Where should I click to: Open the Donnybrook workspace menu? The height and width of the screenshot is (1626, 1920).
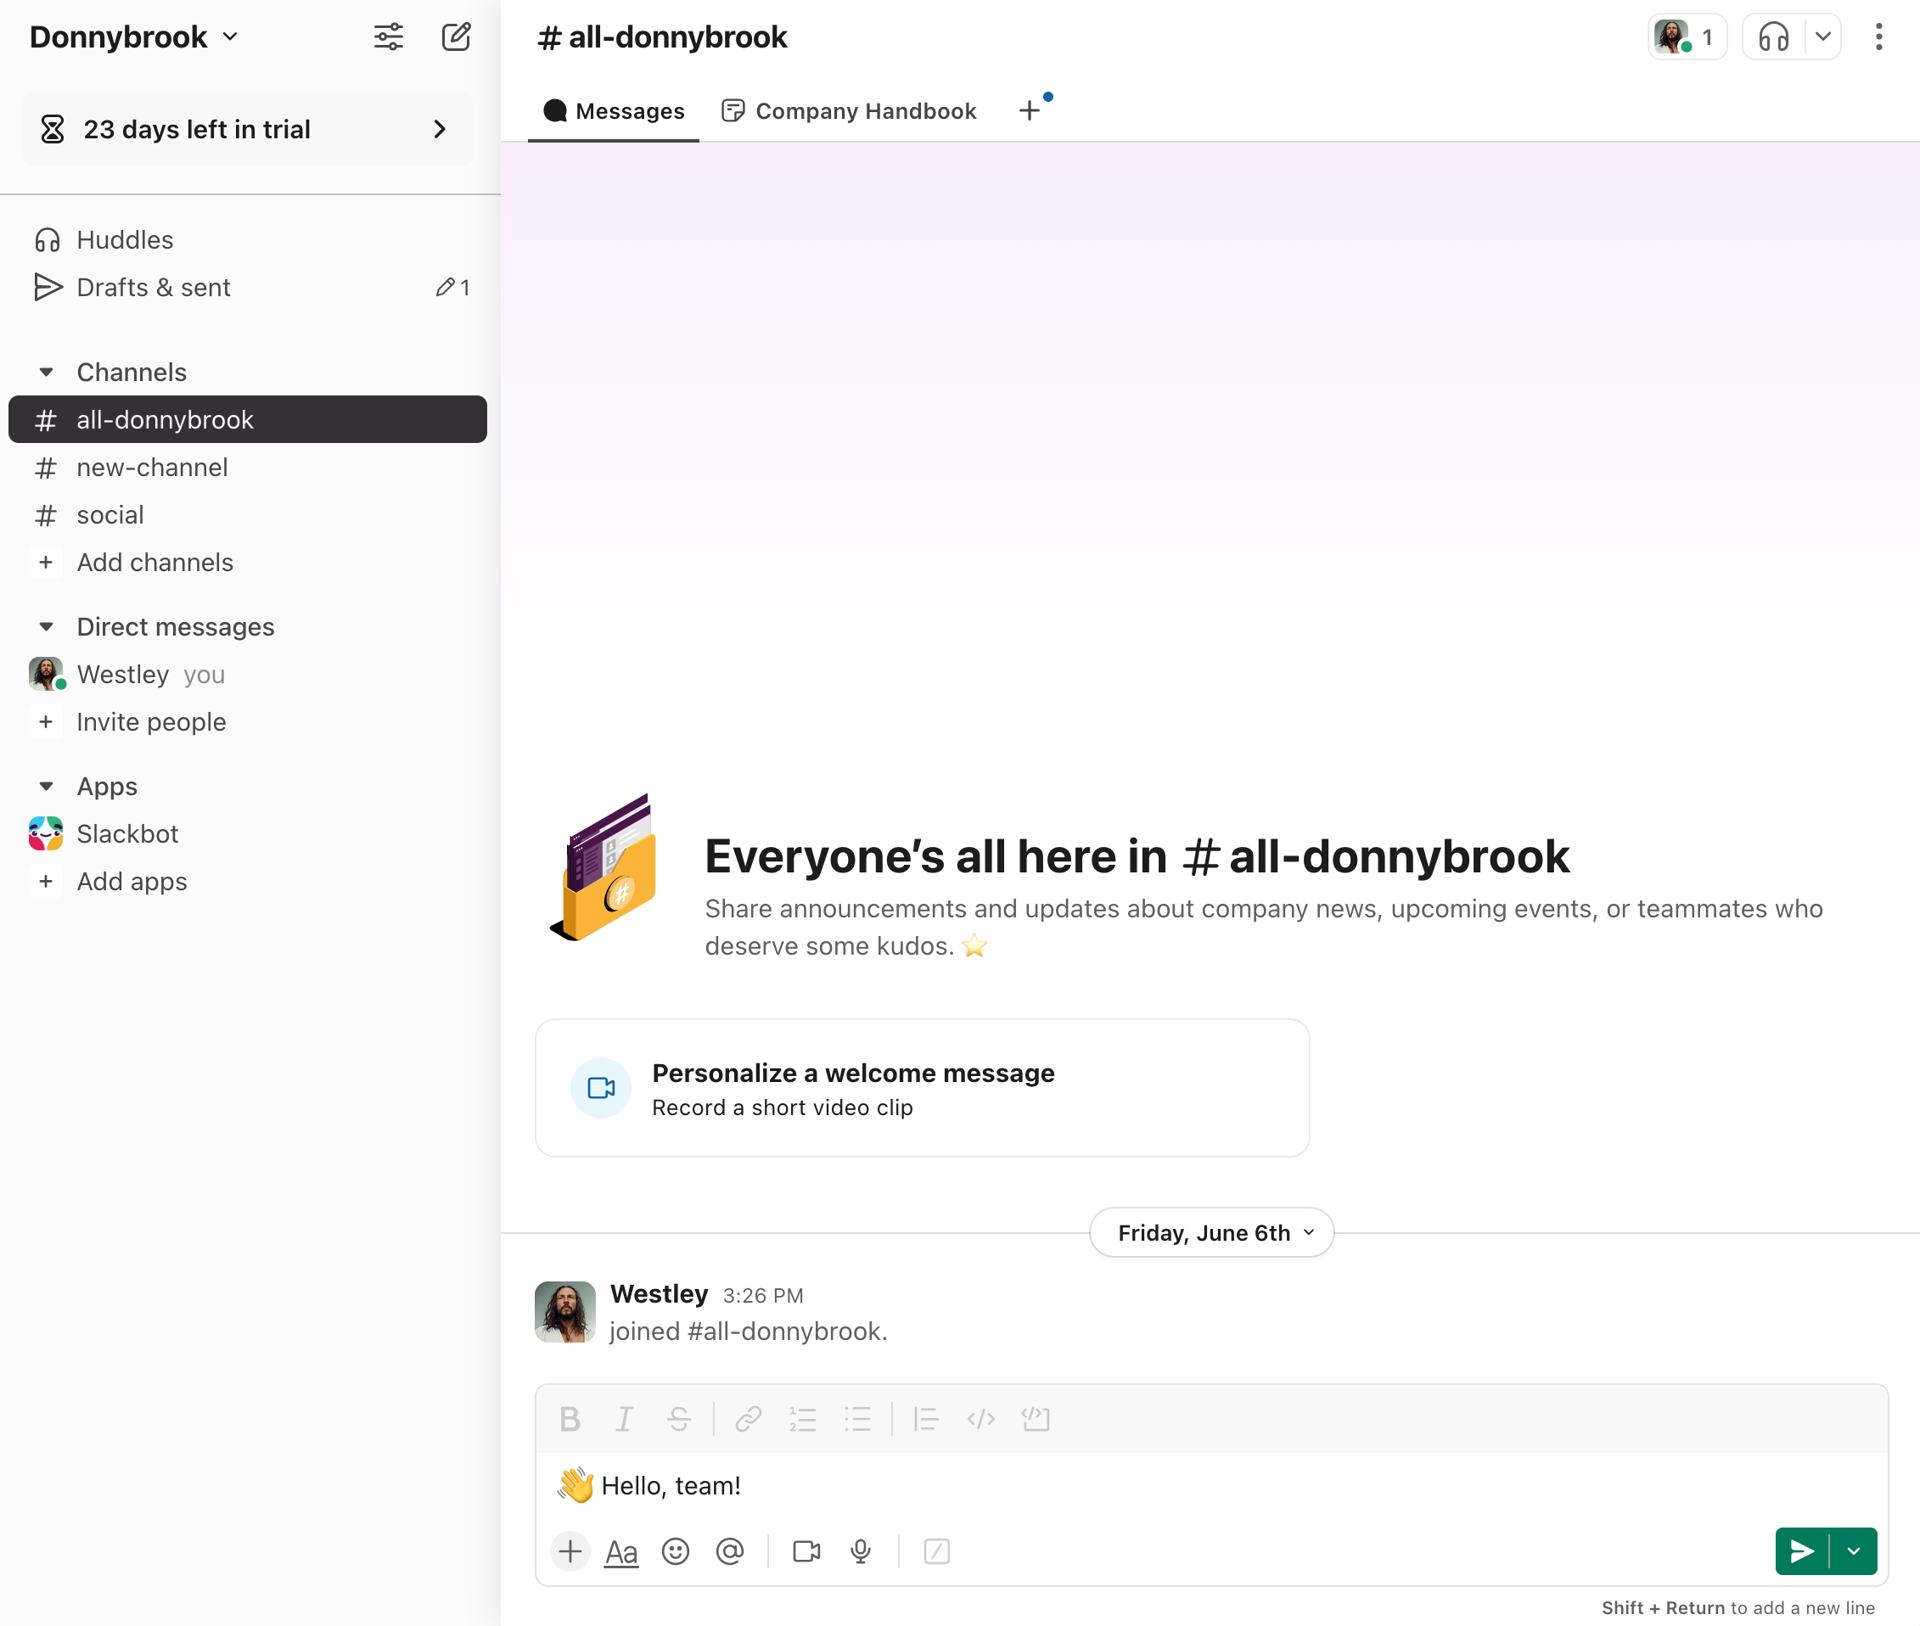point(134,37)
